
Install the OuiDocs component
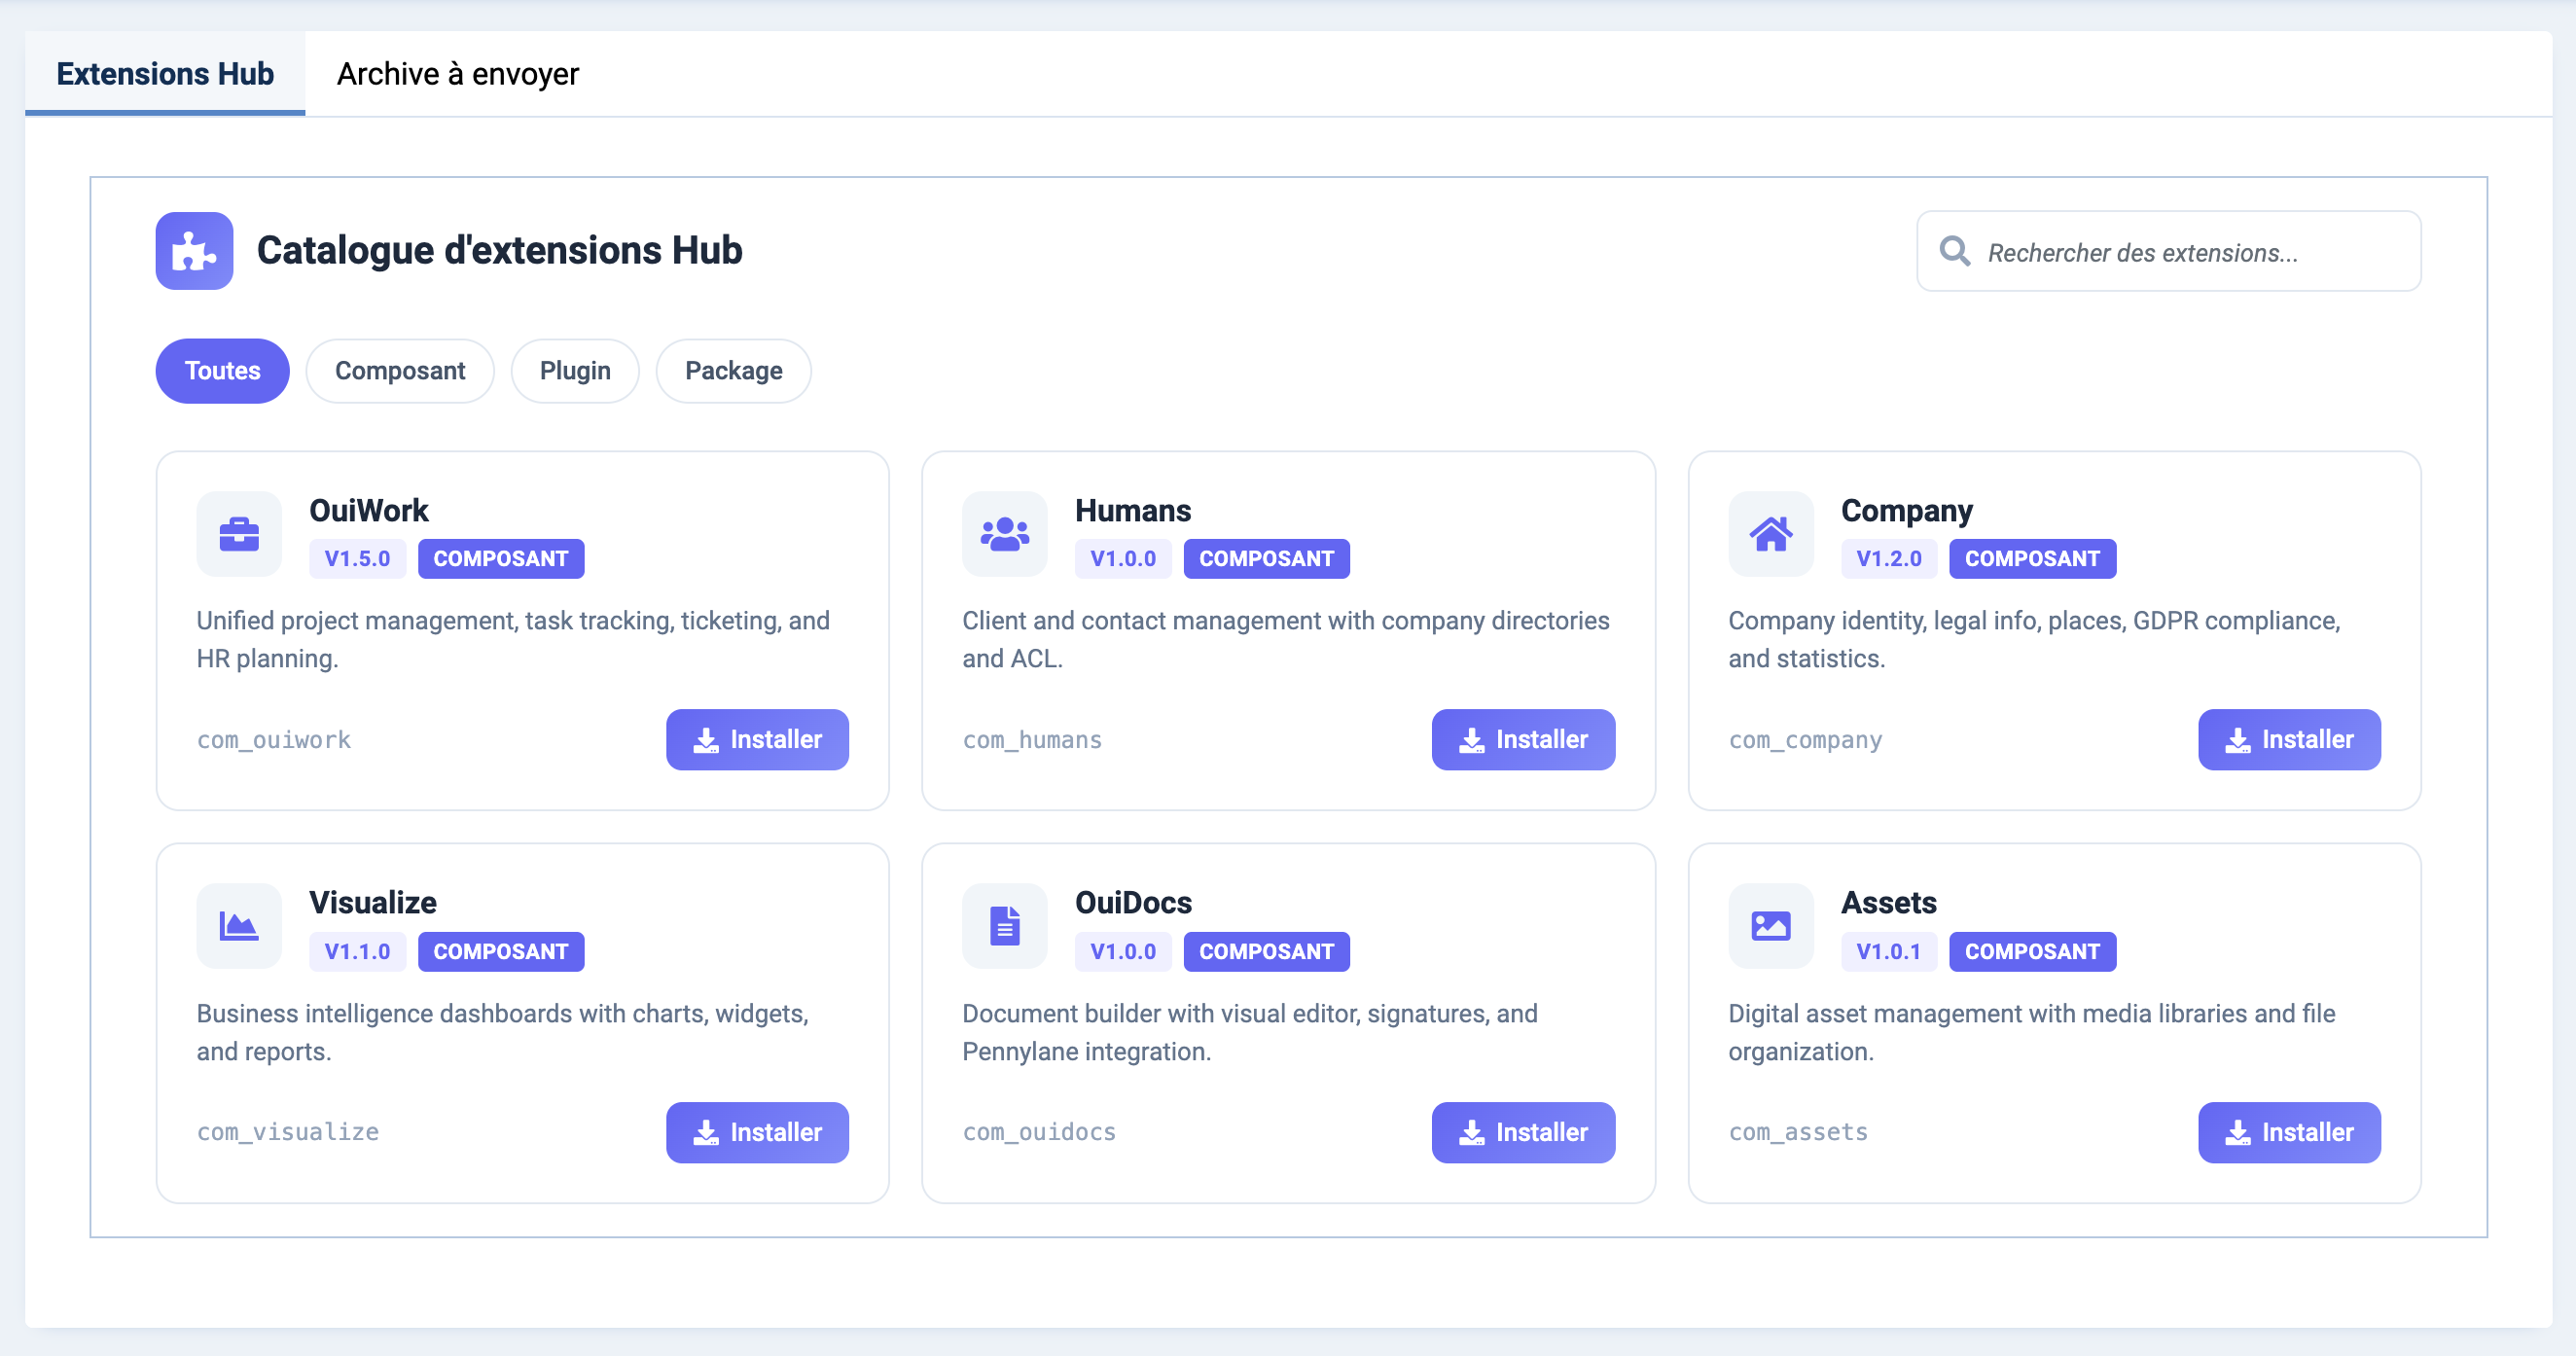point(1522,1132)
